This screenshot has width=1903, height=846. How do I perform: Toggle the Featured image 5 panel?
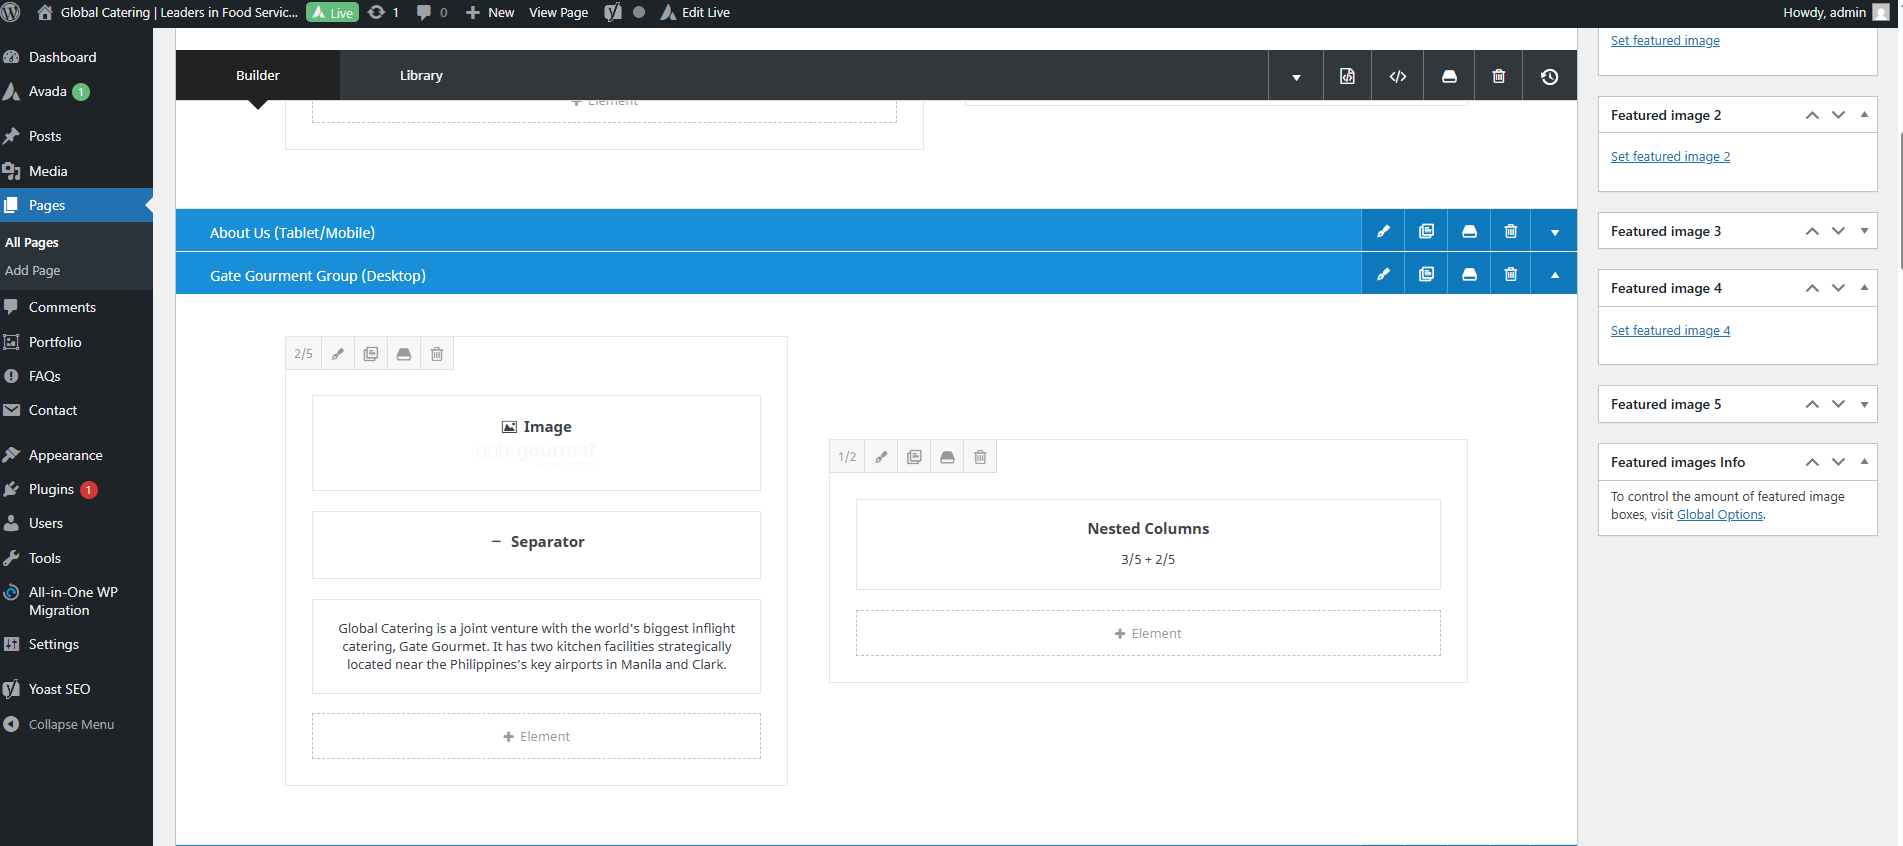coord(1864,404)
